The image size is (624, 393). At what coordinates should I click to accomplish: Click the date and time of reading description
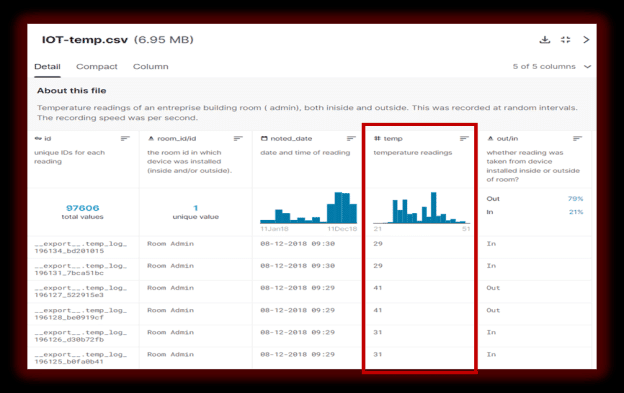305,152
